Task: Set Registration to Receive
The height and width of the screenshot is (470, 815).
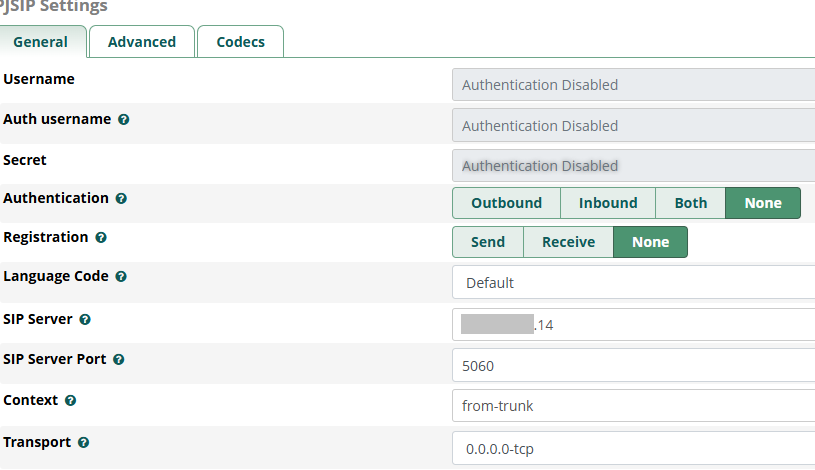Action: pyautogui.click(x=568, y=242)
